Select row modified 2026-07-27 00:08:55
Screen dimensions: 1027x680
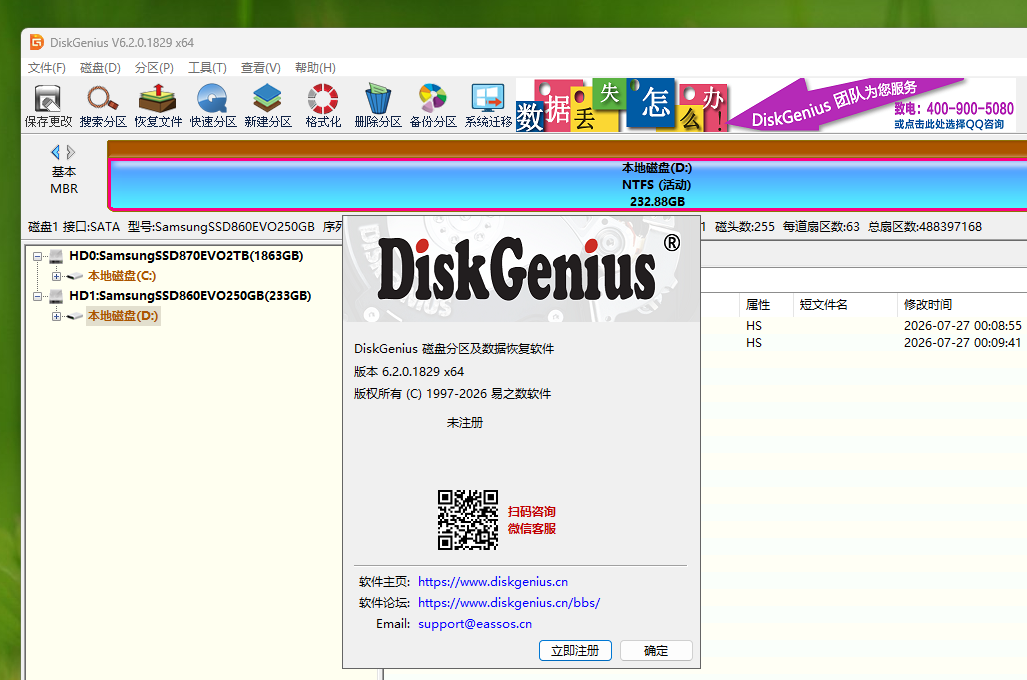pyautogui.click(x=864, y=326)
